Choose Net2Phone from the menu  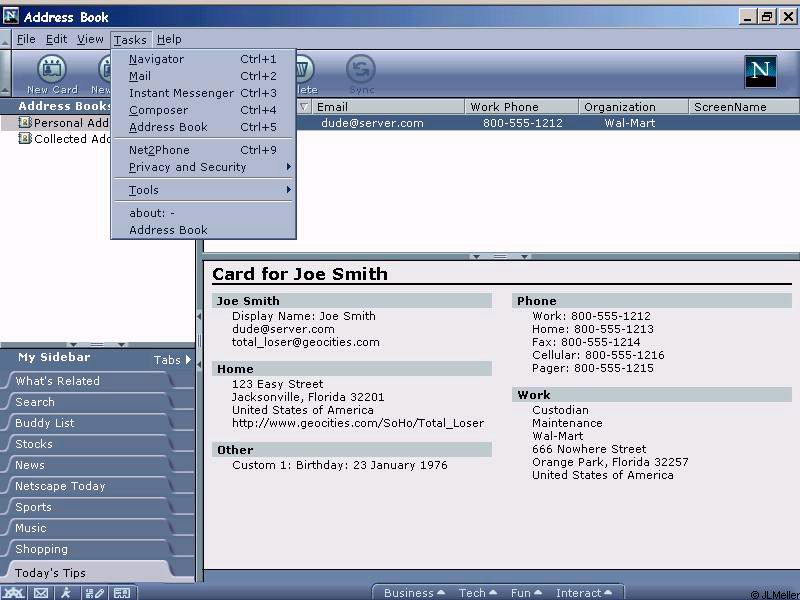(x=203, y=150)
